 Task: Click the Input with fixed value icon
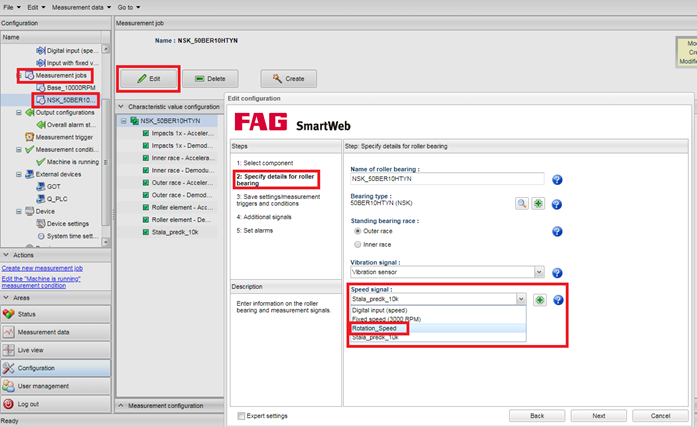pyautogui.click(x=40, y=63)
